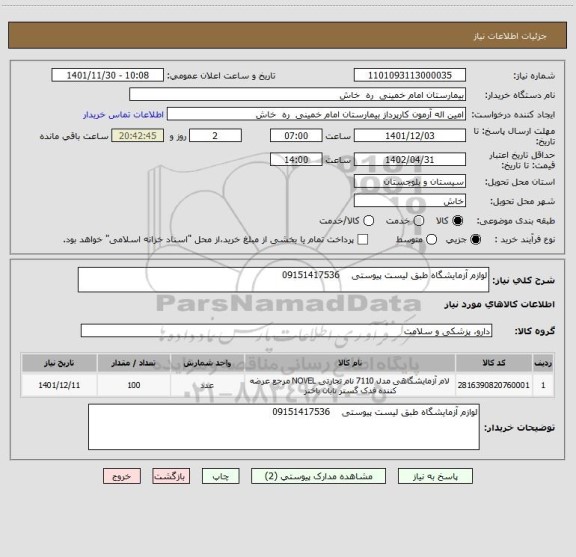576x557 pixels.
Task: Open the اطلاعات تماس خریدار link
Action: (x=123, y=115)
